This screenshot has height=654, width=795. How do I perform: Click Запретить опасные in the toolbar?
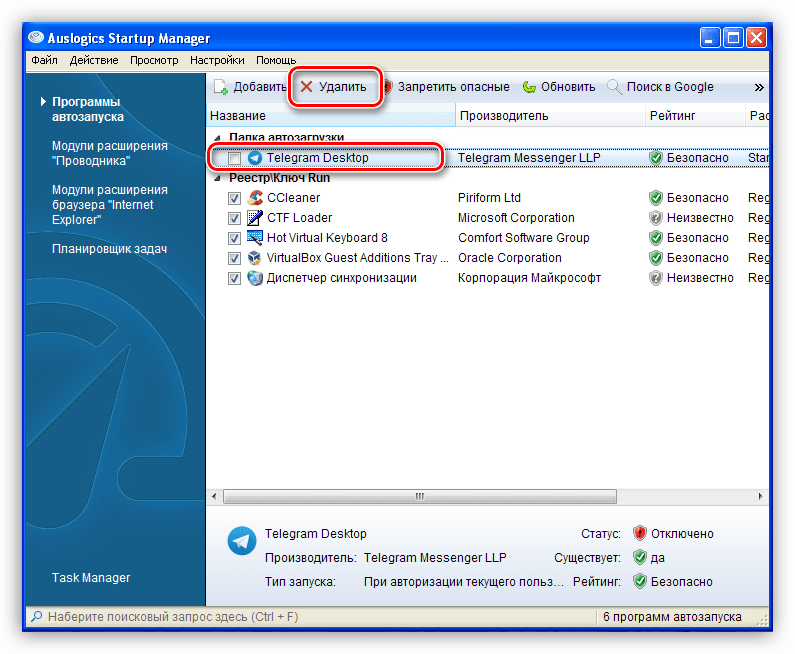point(446,87)
